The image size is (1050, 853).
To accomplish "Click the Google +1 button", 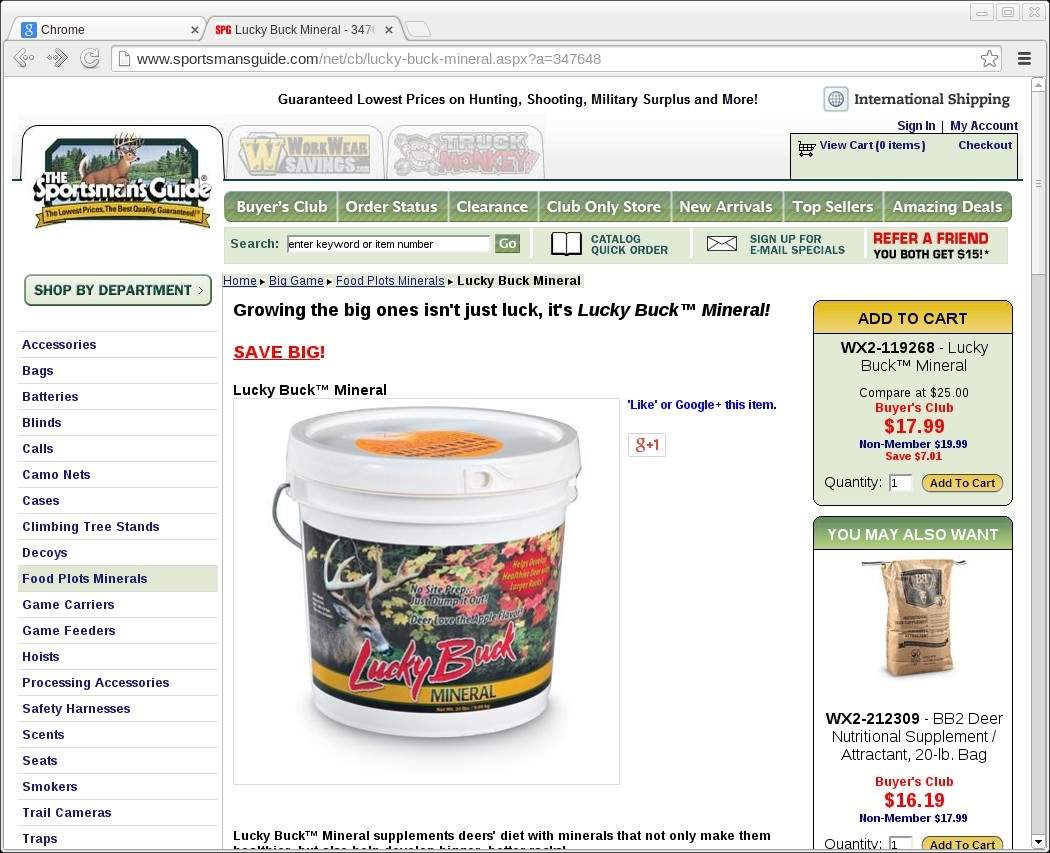I will click(x=647, y=445).
